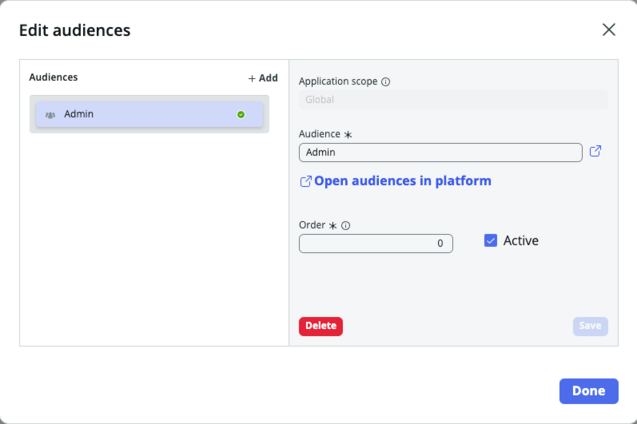This screenshot has width=637, height=424.
Task: Select the Admin audience row
Action: click(x=149, y=115)
